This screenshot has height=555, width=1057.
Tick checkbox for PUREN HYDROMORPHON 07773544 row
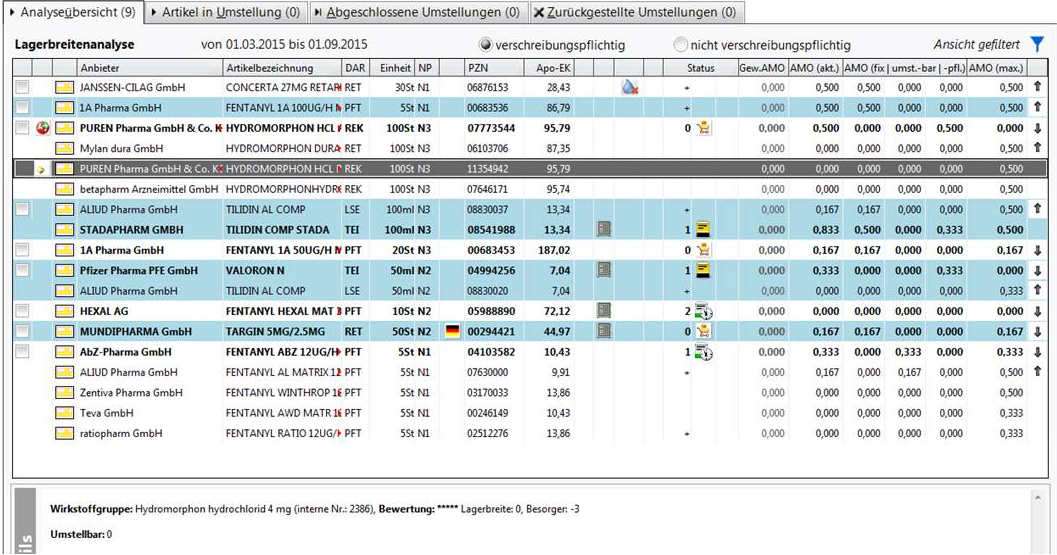tap(22, 127)
